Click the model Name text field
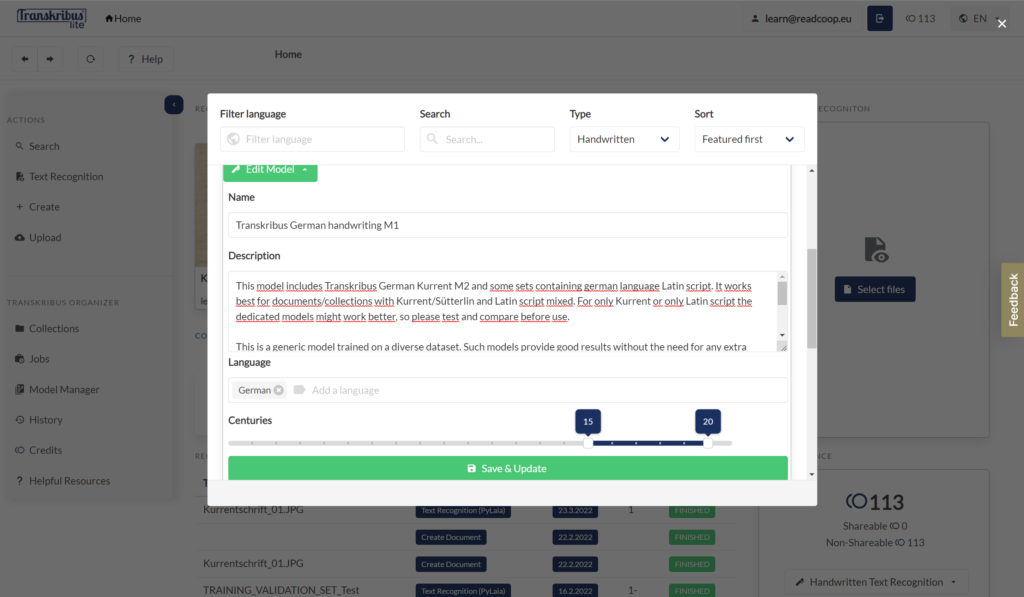This screenshot has width=1024, height=597. click(x=507, y=225)
